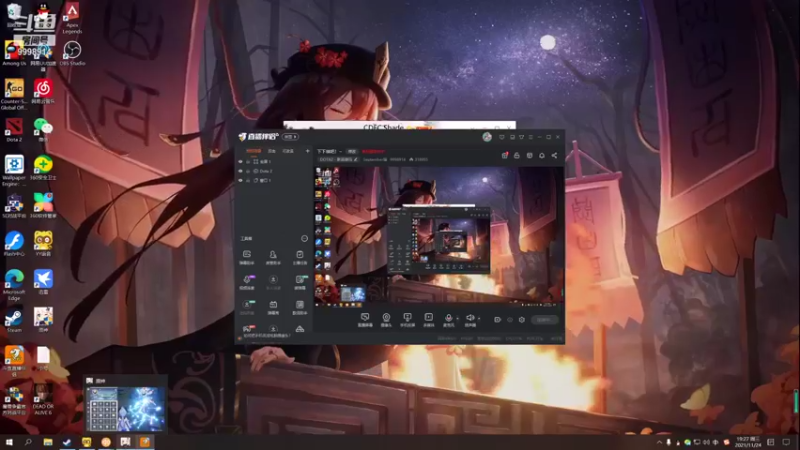Click the calendar icon beside the bell
Image resolution: width=800 pixels, height=450 pixels.
(530, 156)
